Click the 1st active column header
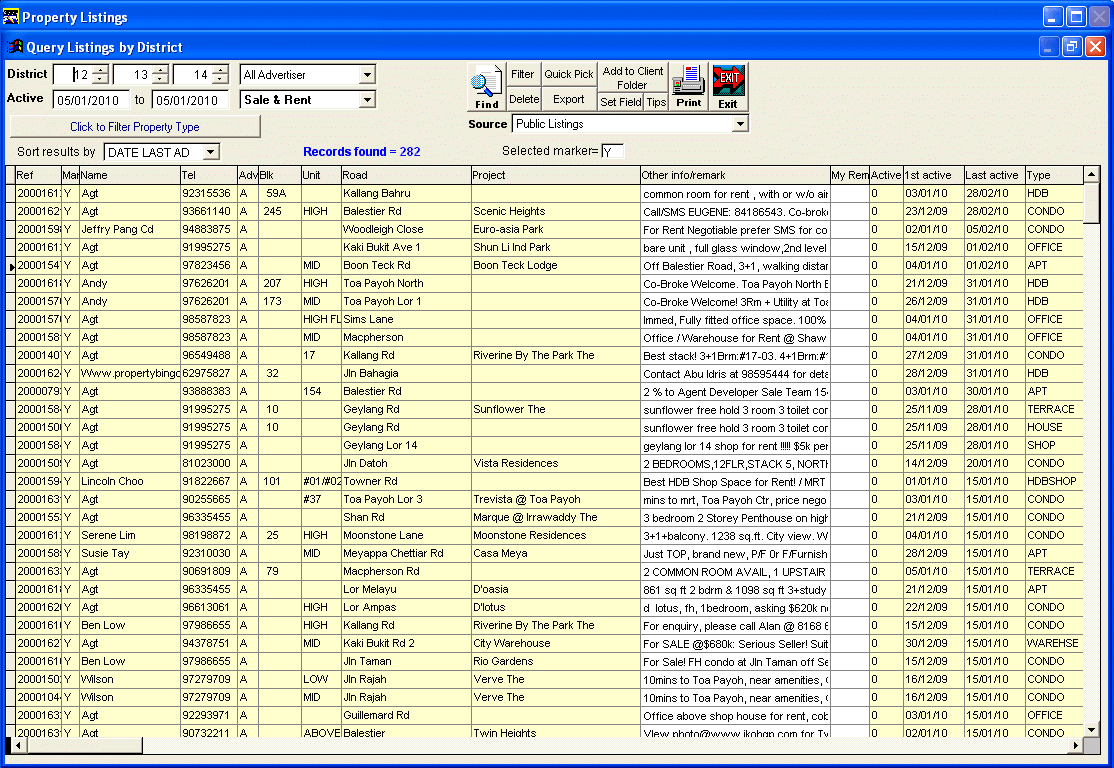Image resolution: width=1114 pixels, height=768 pixels. [933, 175]
